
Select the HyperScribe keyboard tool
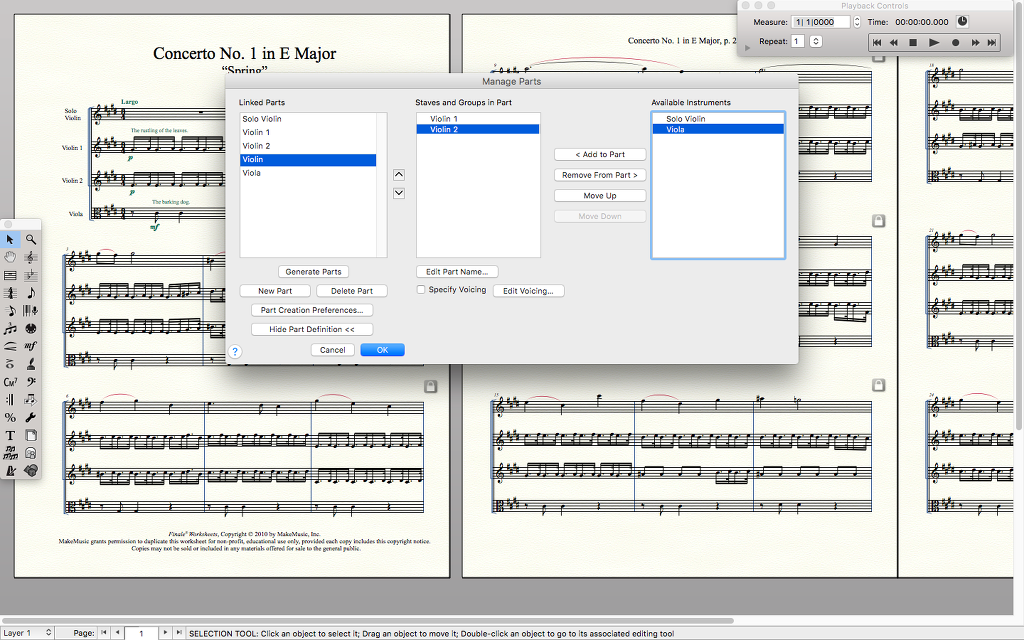pyautogui.click(x=31, y=311)
